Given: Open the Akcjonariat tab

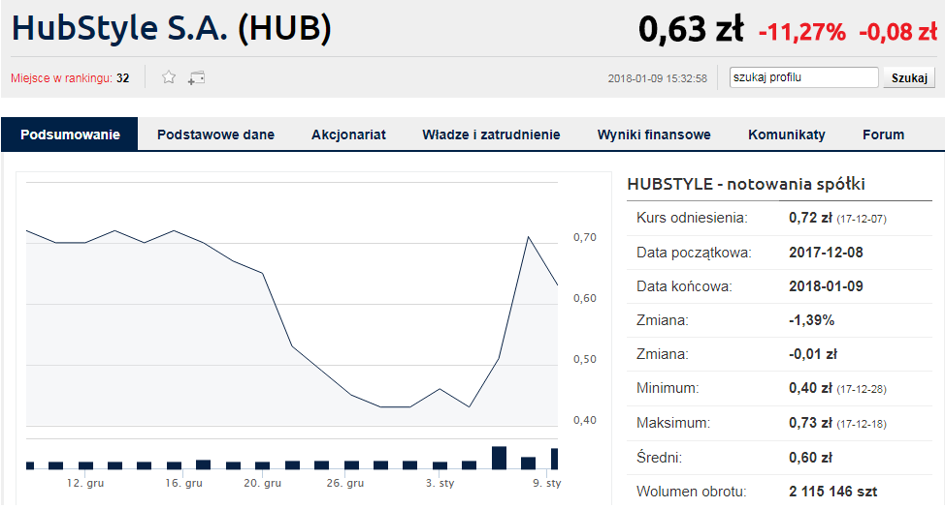Looking at the screenshot, I should click(348, 134).
